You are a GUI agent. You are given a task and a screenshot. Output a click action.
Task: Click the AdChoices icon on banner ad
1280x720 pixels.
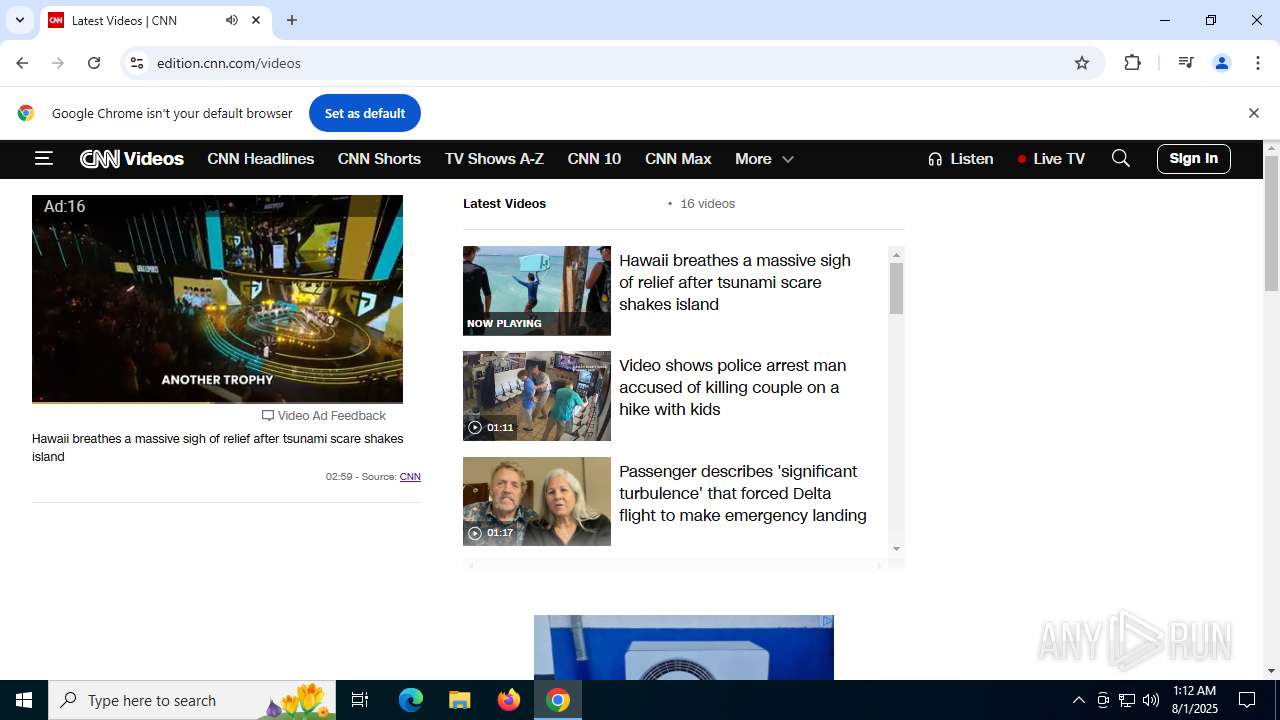827,621
